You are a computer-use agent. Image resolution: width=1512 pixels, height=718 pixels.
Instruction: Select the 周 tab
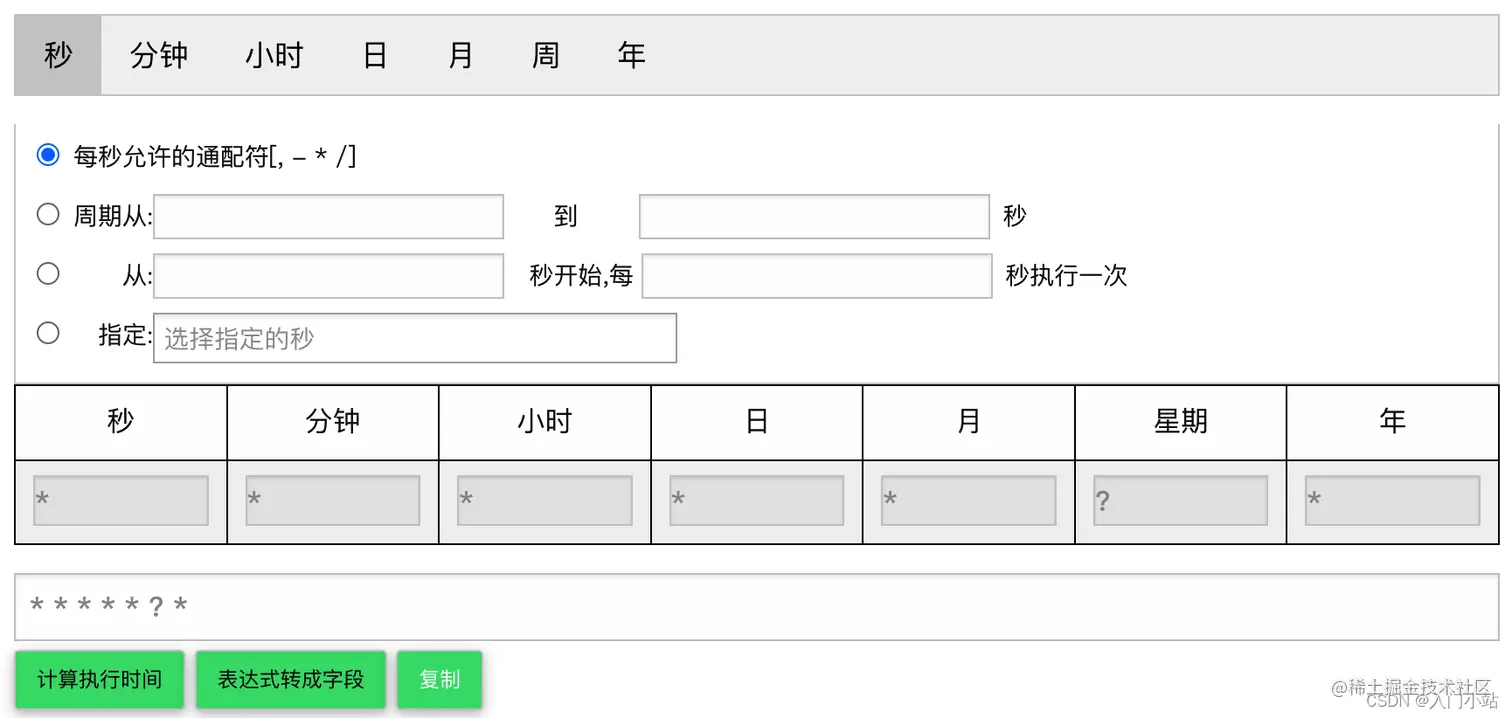545,55
